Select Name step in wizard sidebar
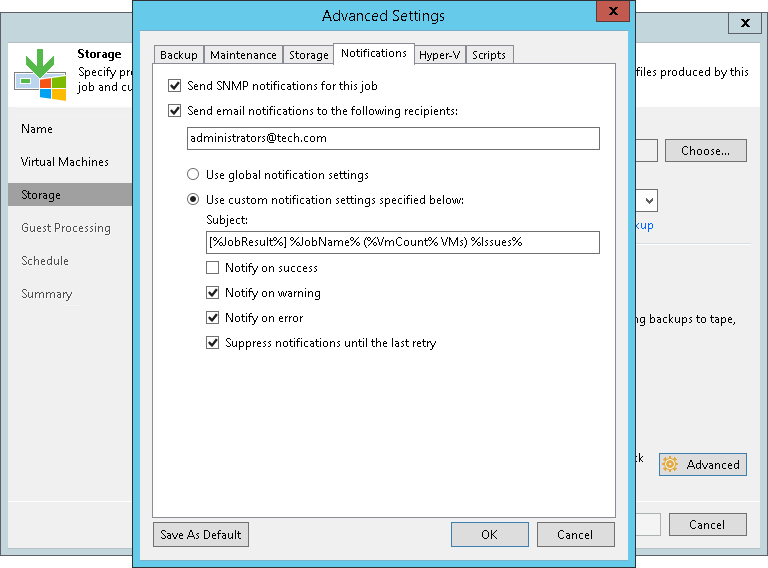This screenshot has height=568, width=768. 37,129
